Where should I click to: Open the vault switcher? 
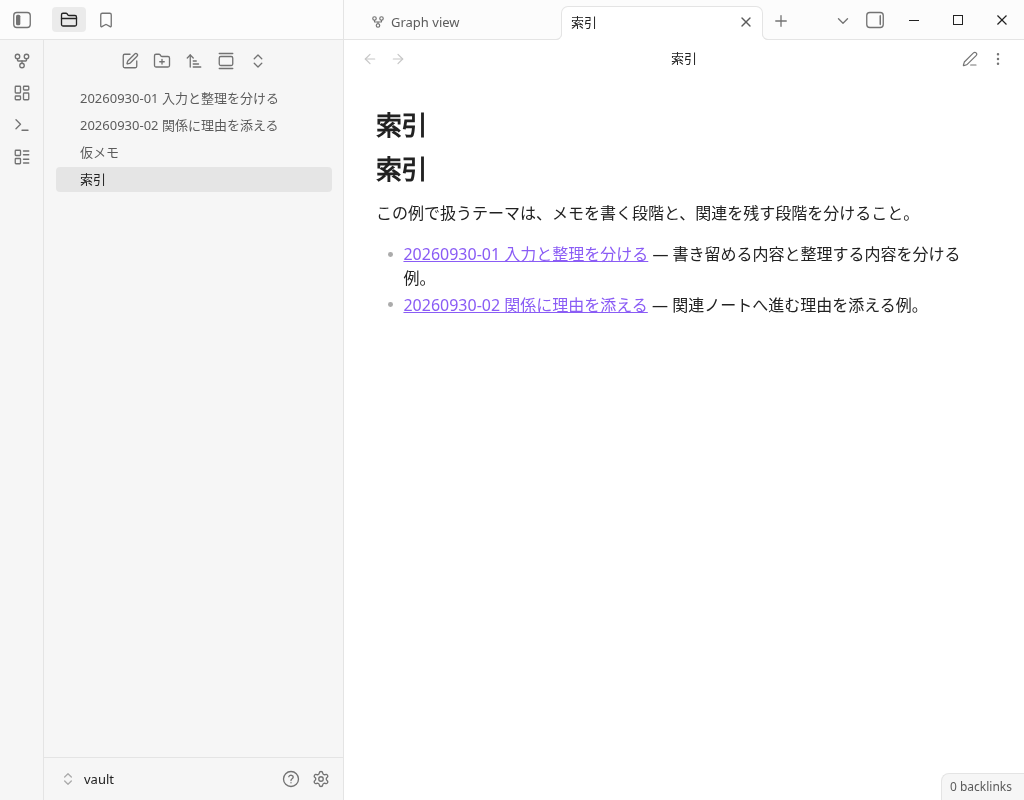tap(88, 779)
